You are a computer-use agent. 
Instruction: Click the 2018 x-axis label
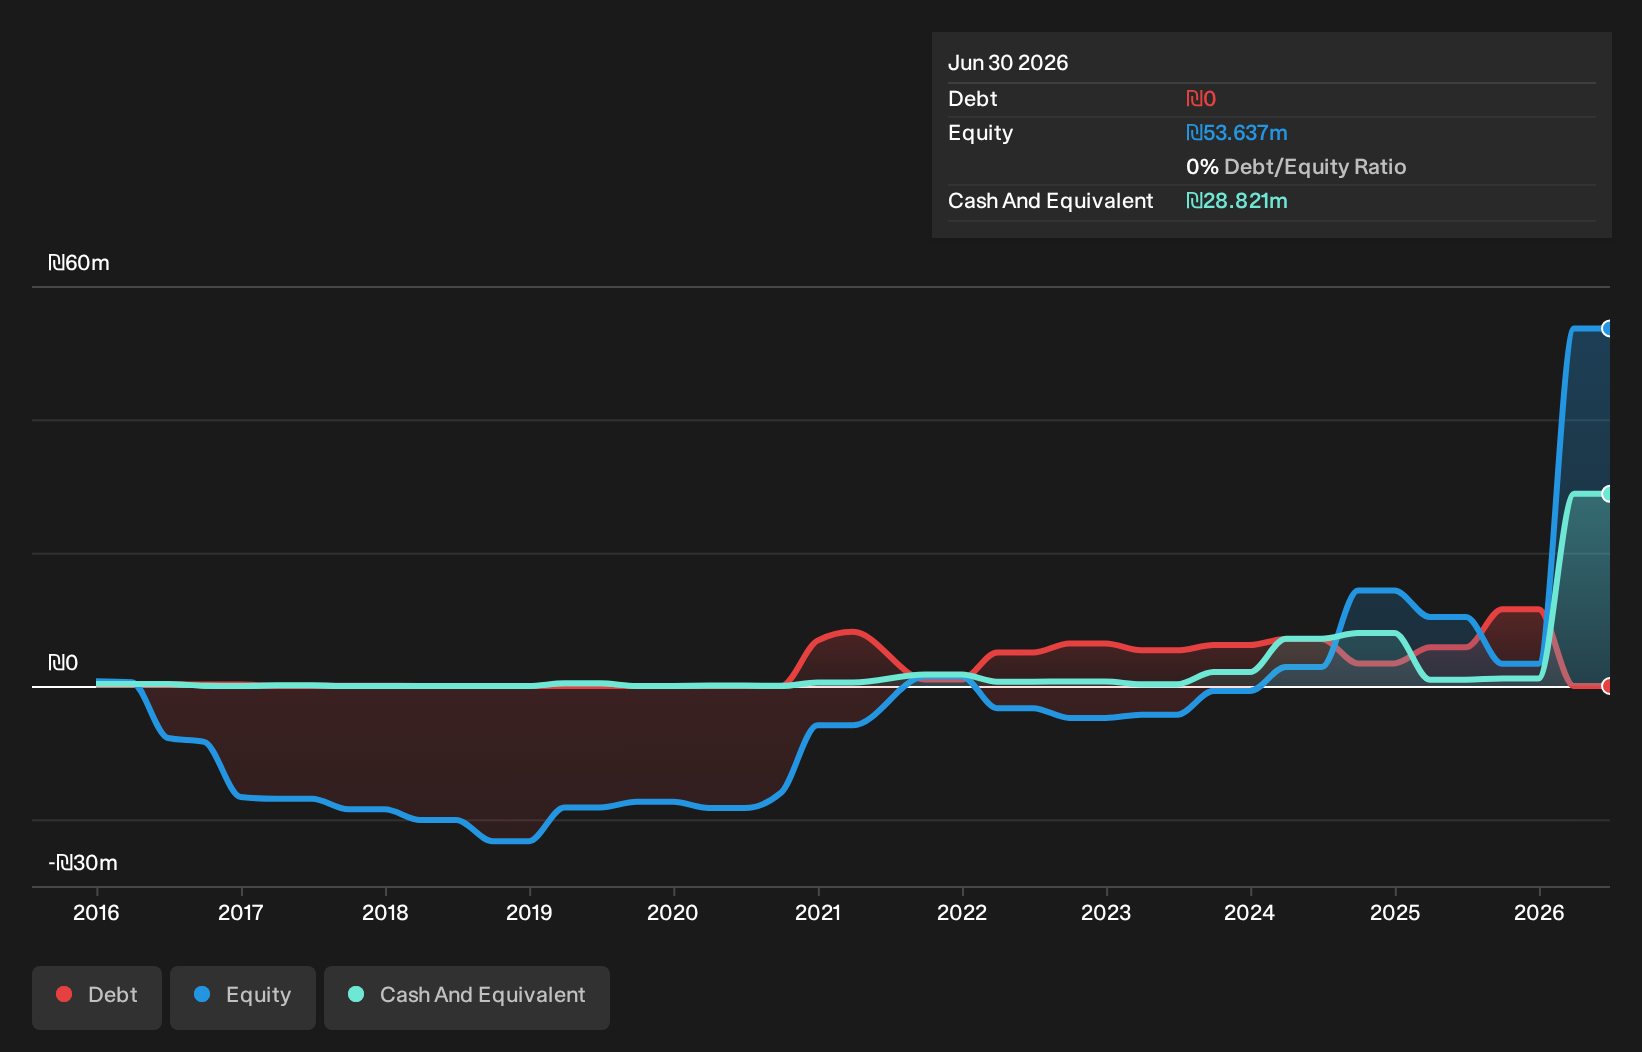click(385, 913)
